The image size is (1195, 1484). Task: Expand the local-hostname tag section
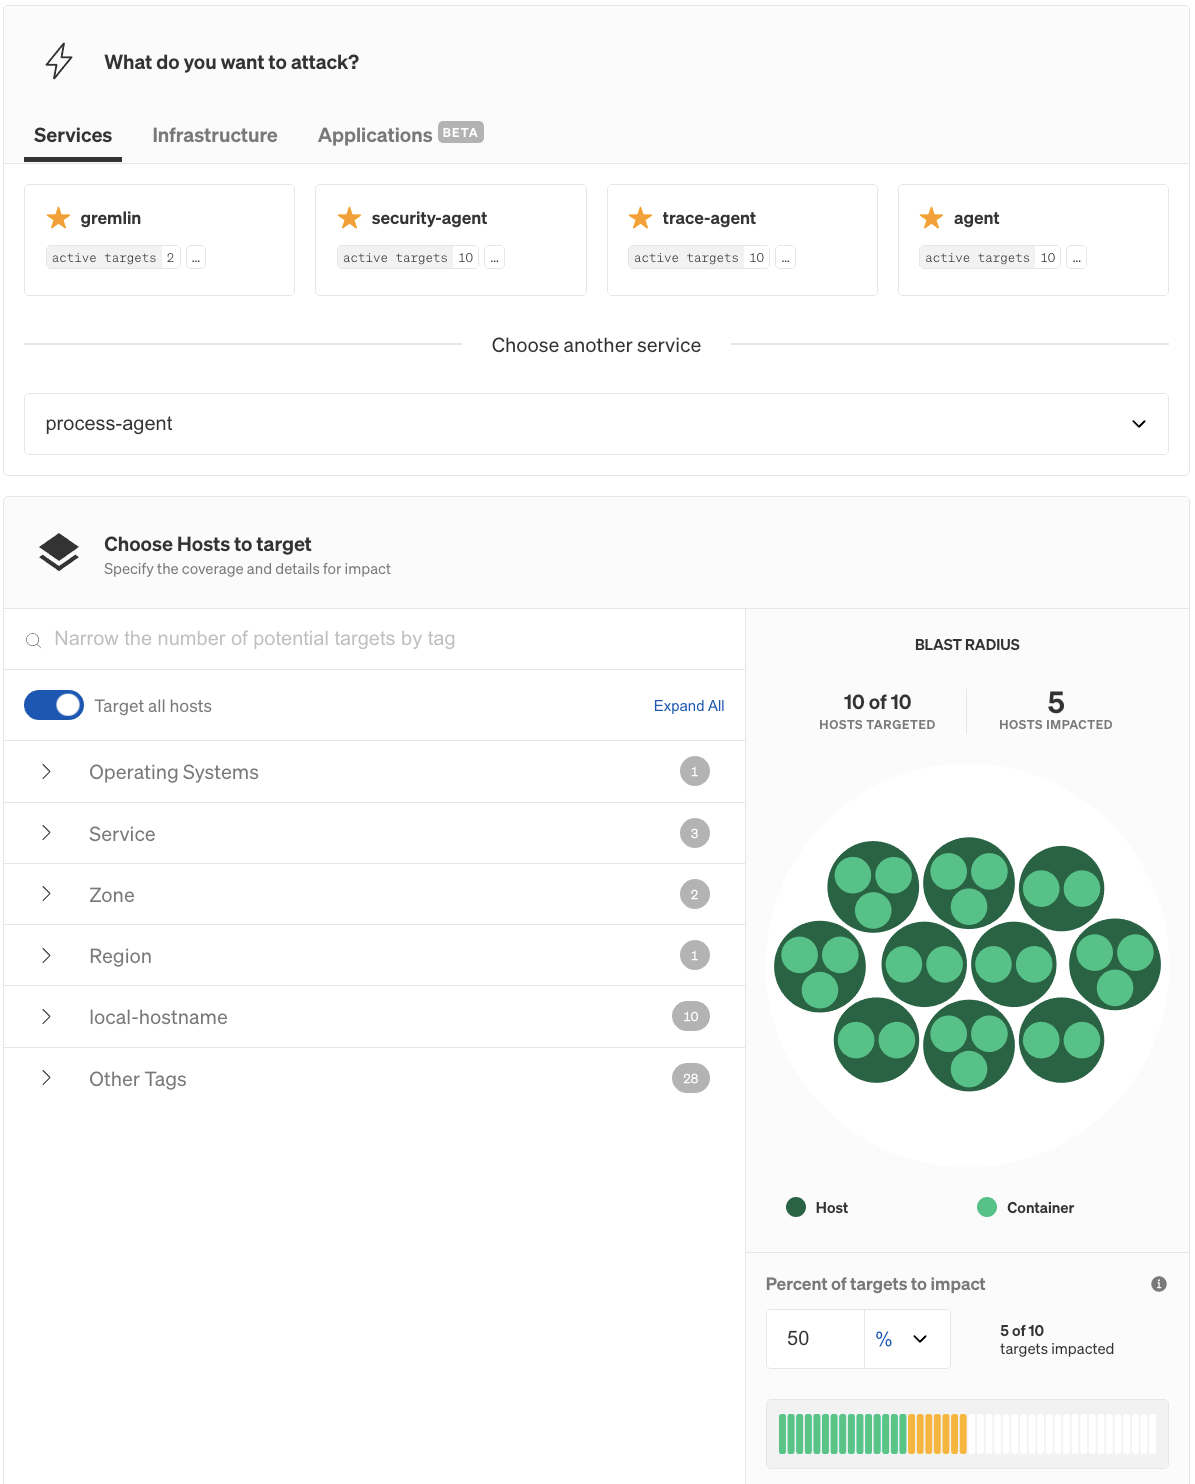tap(46, 1017)
